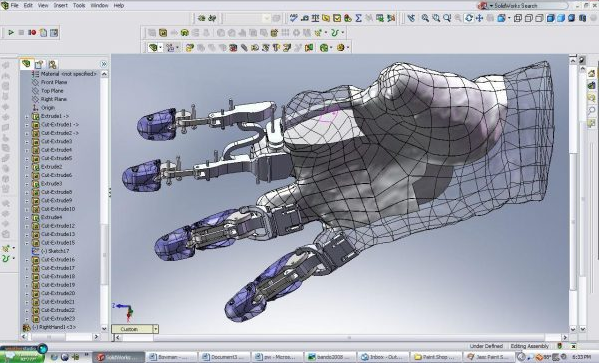Open the Insert menu
Screen dimensions: 599x363
click(x=61, y=5)
